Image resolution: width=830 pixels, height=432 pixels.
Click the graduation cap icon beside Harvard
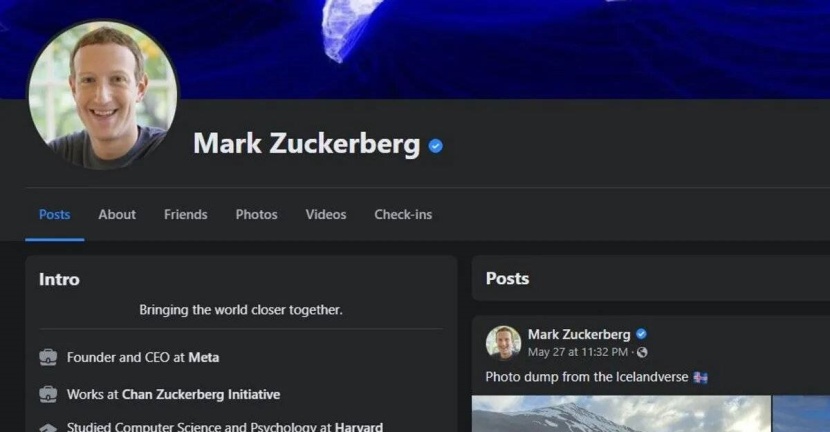(x=48, y=427)
